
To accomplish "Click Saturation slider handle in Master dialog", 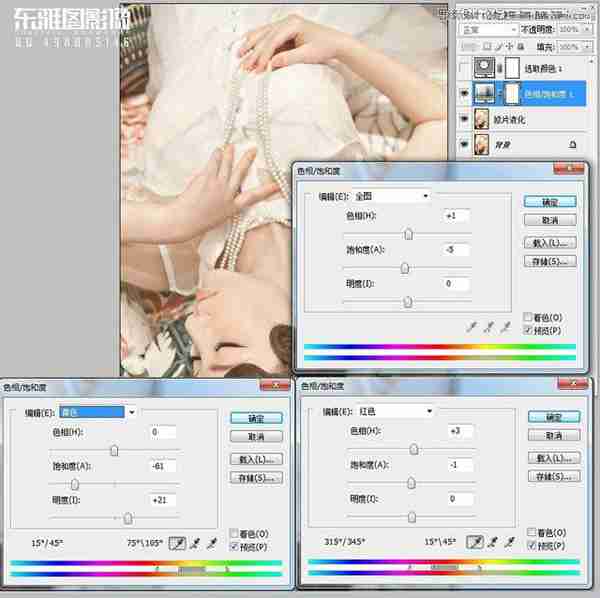I will [x=405, y=268].
